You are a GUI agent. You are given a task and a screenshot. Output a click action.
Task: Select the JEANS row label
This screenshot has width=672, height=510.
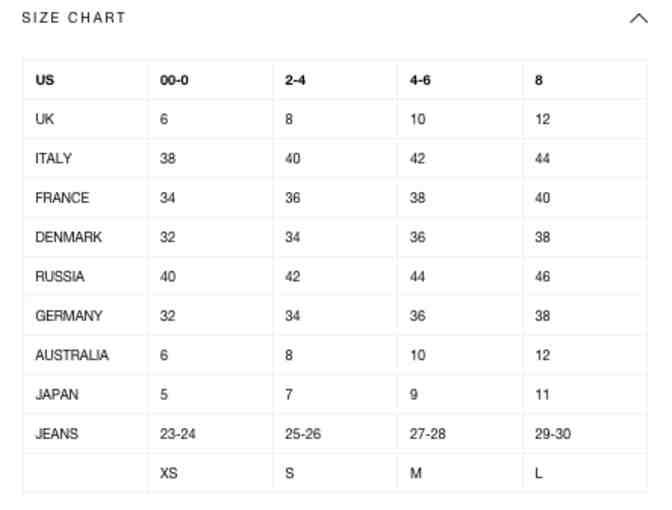tap(57, 434)
